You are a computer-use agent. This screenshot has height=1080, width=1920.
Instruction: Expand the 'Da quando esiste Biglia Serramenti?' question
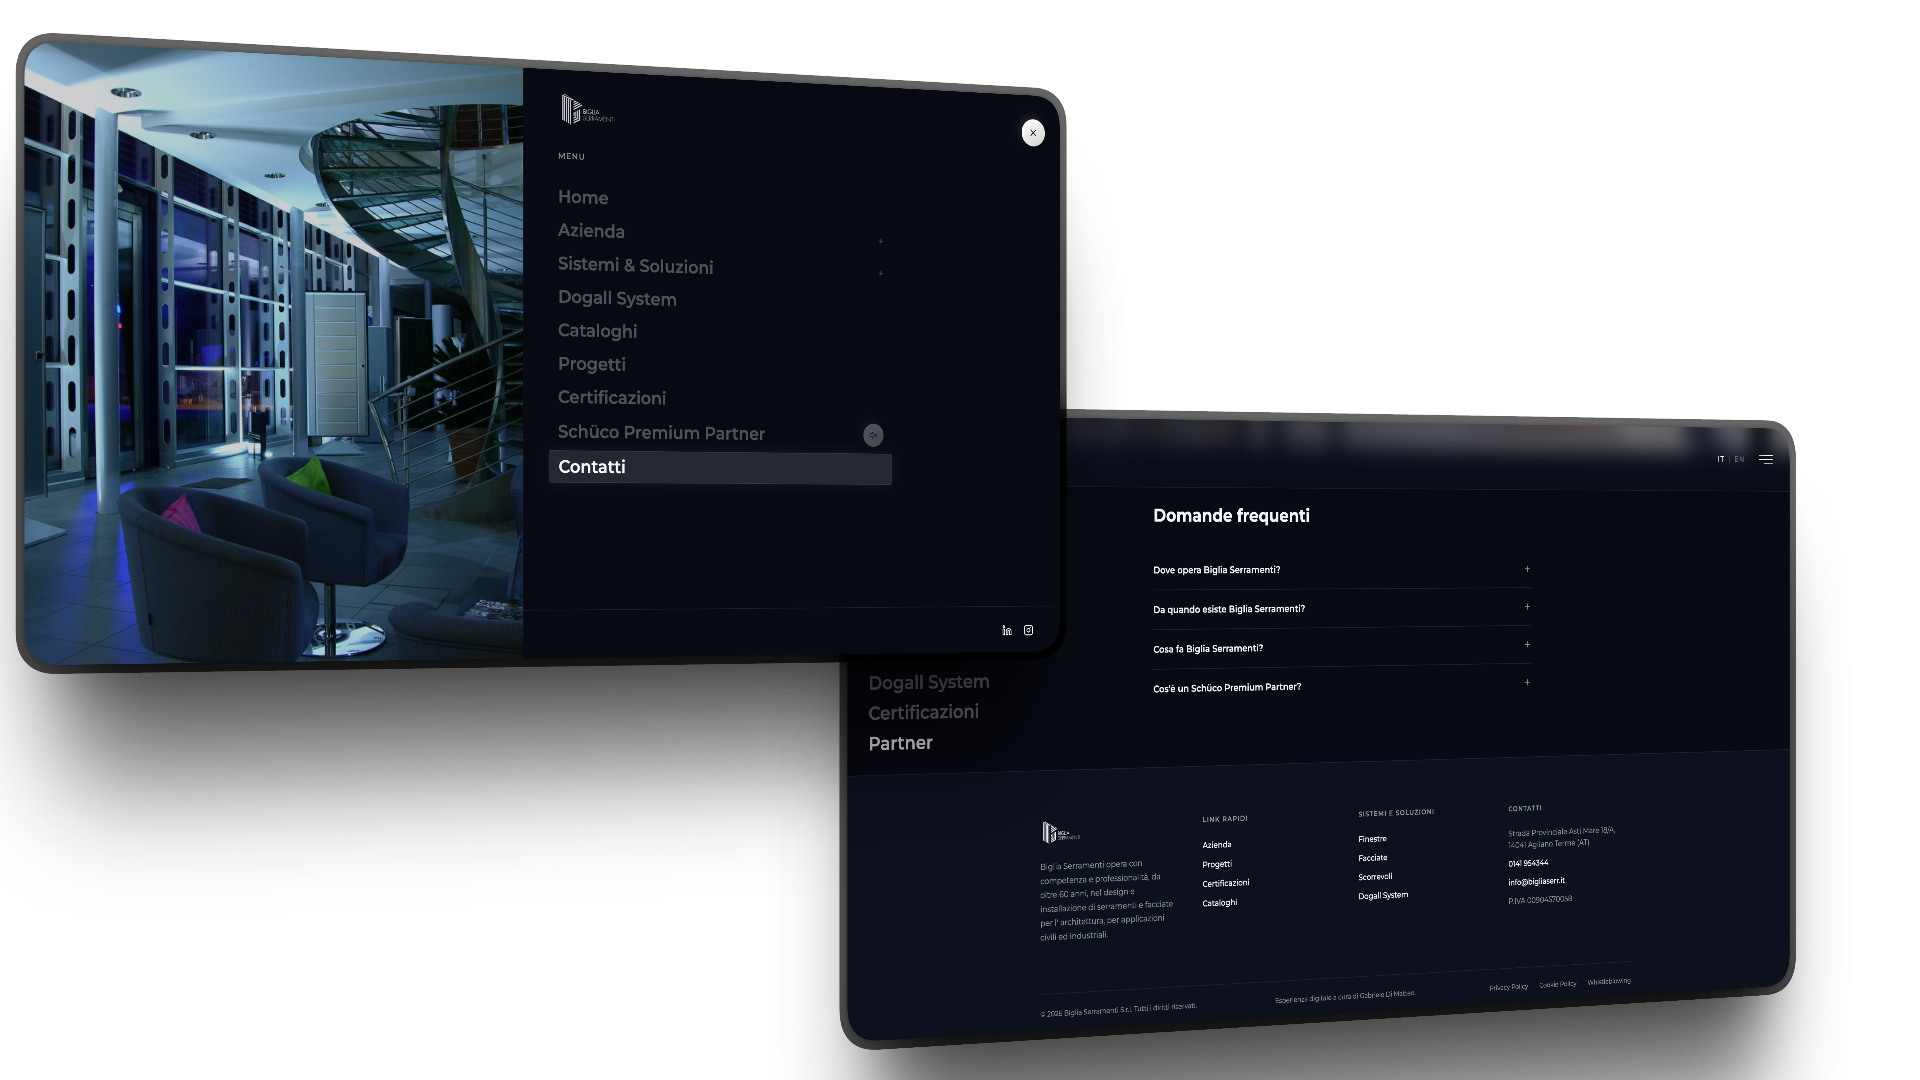[x=1341, y=608]
